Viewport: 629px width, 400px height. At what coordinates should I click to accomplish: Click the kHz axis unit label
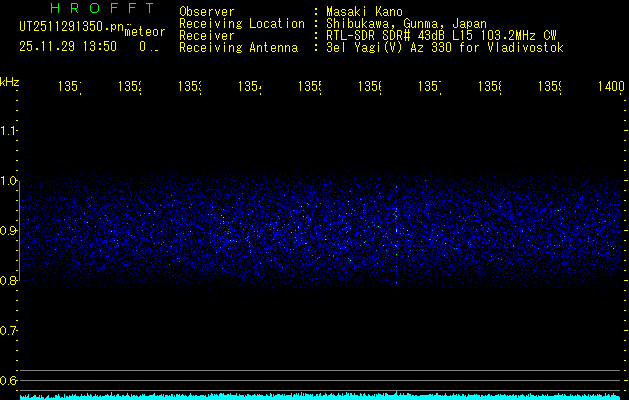(x=9, y=81)
